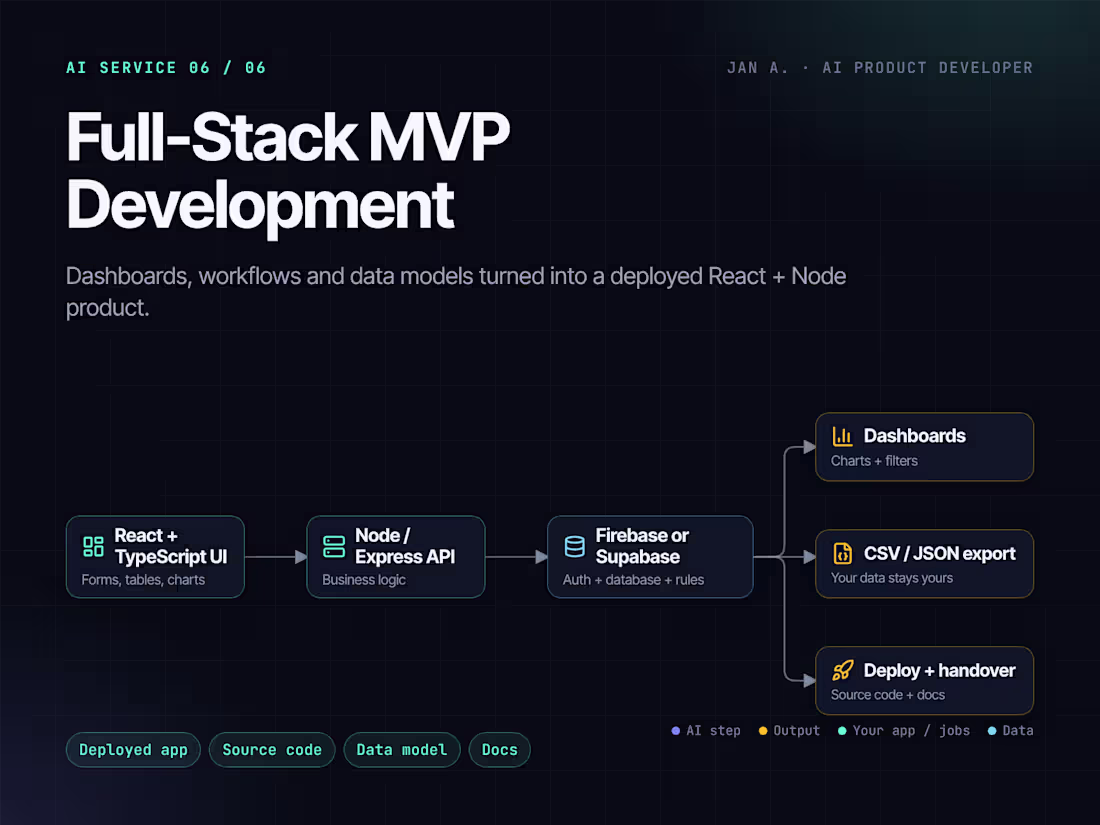The image size is (1100, 825).
Task: Click the 'AI SERVICE 06 / 06' label
Action: pos(166,68)
